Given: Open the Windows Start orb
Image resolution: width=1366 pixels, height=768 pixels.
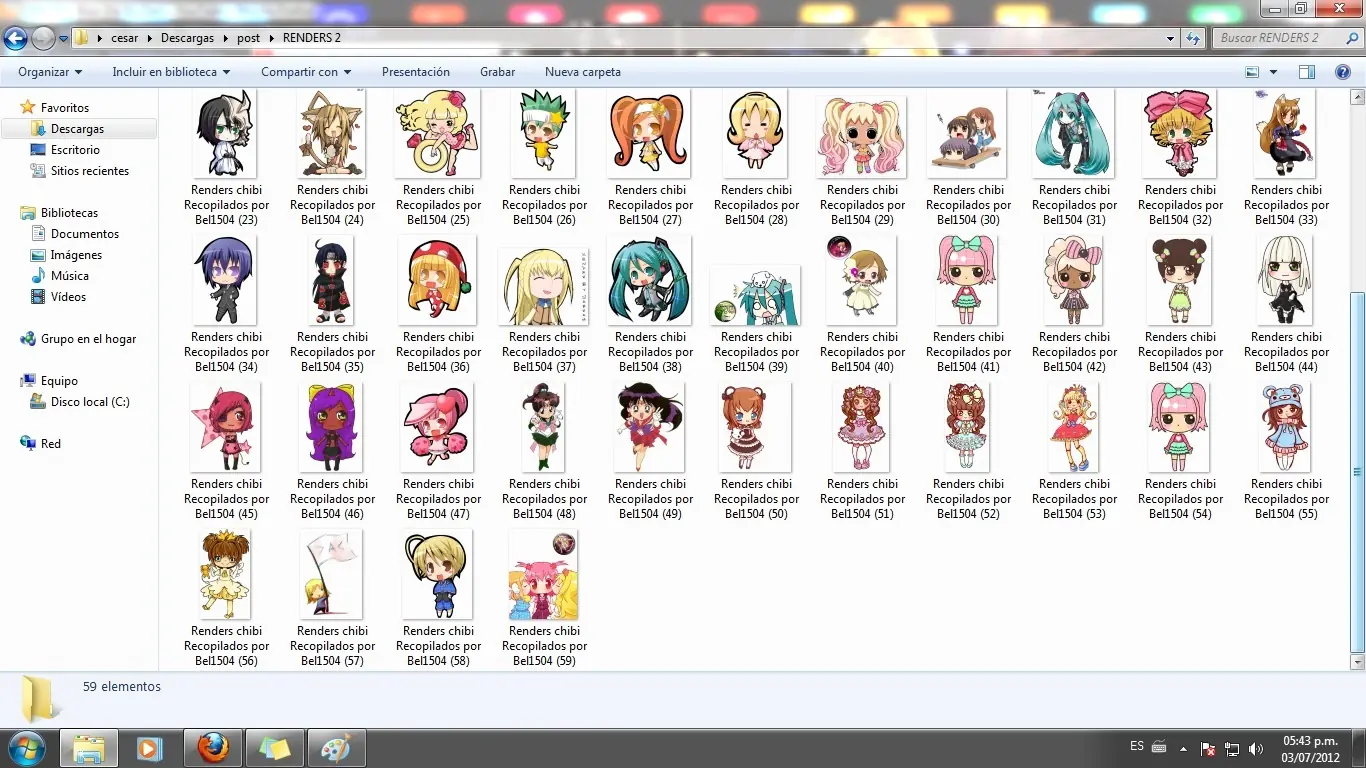Looking at the screenshot, I should point(27,748).
